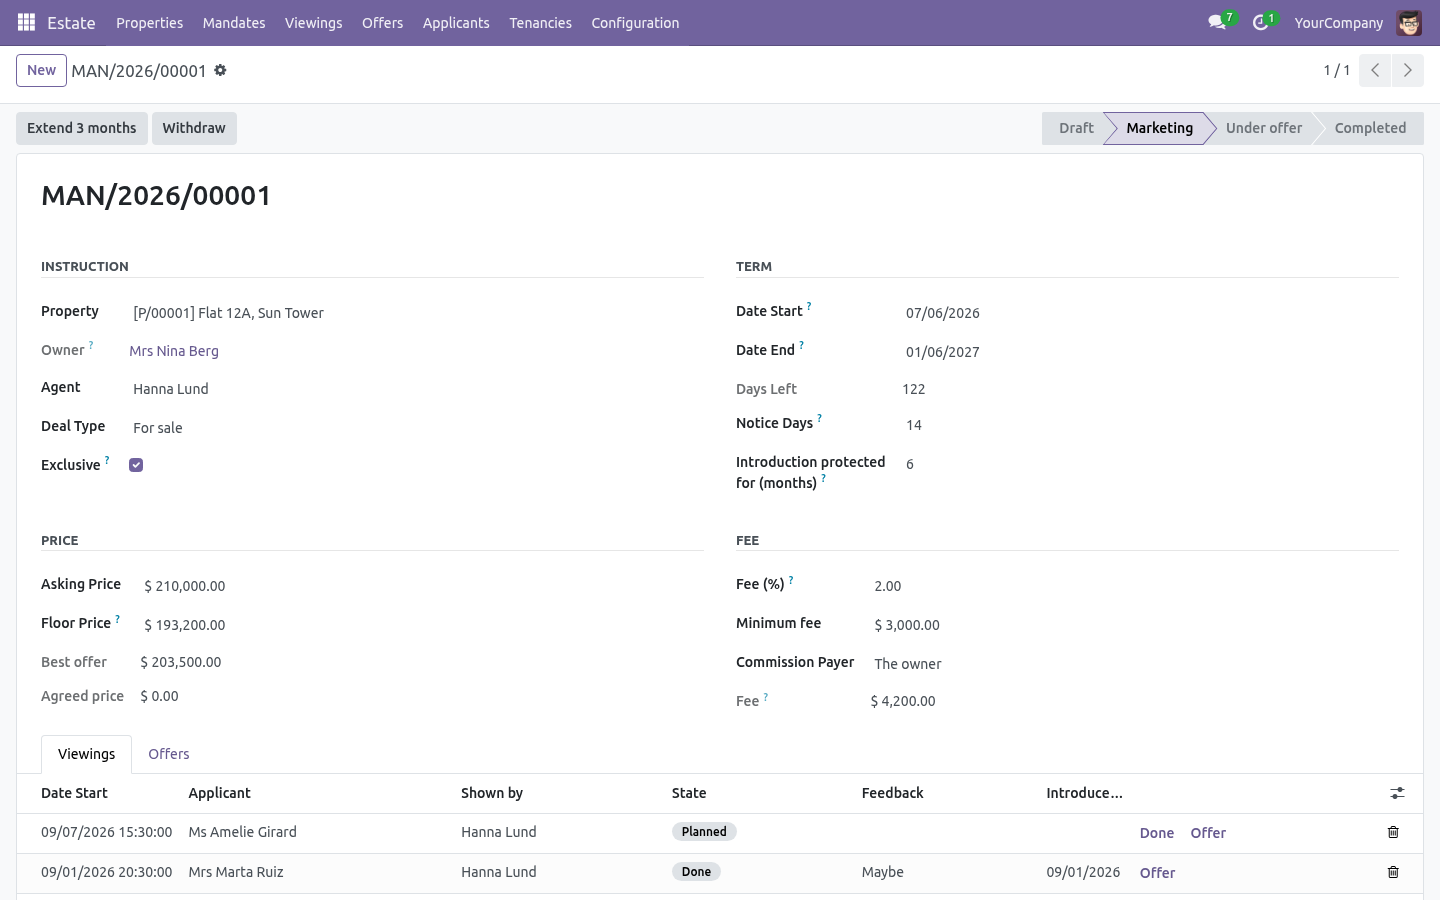Viewport: 1440px width, 900px height.
Task: Show the computed Fee help tooltip
Action: tap(766, 697)
